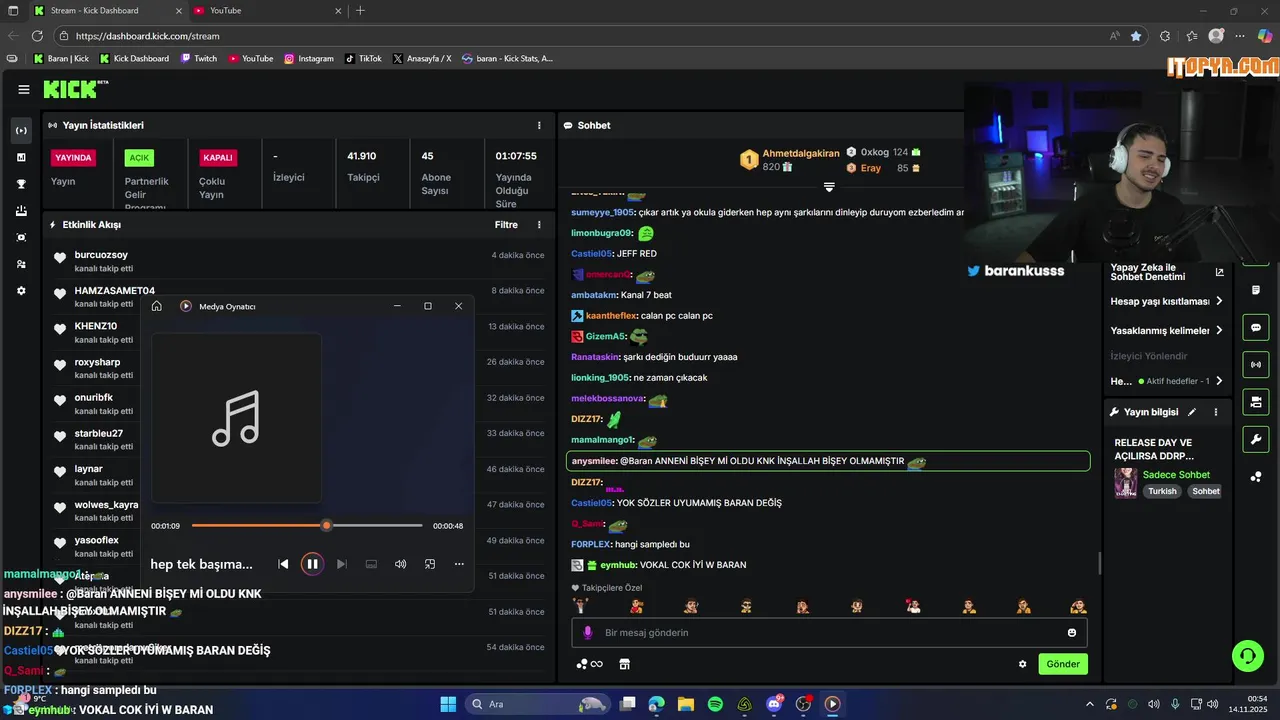Viewport: 1280px width, 720px height.
Task: Select the Stream broadcast icon in left sidebar
Action: [x=21, y=131]
